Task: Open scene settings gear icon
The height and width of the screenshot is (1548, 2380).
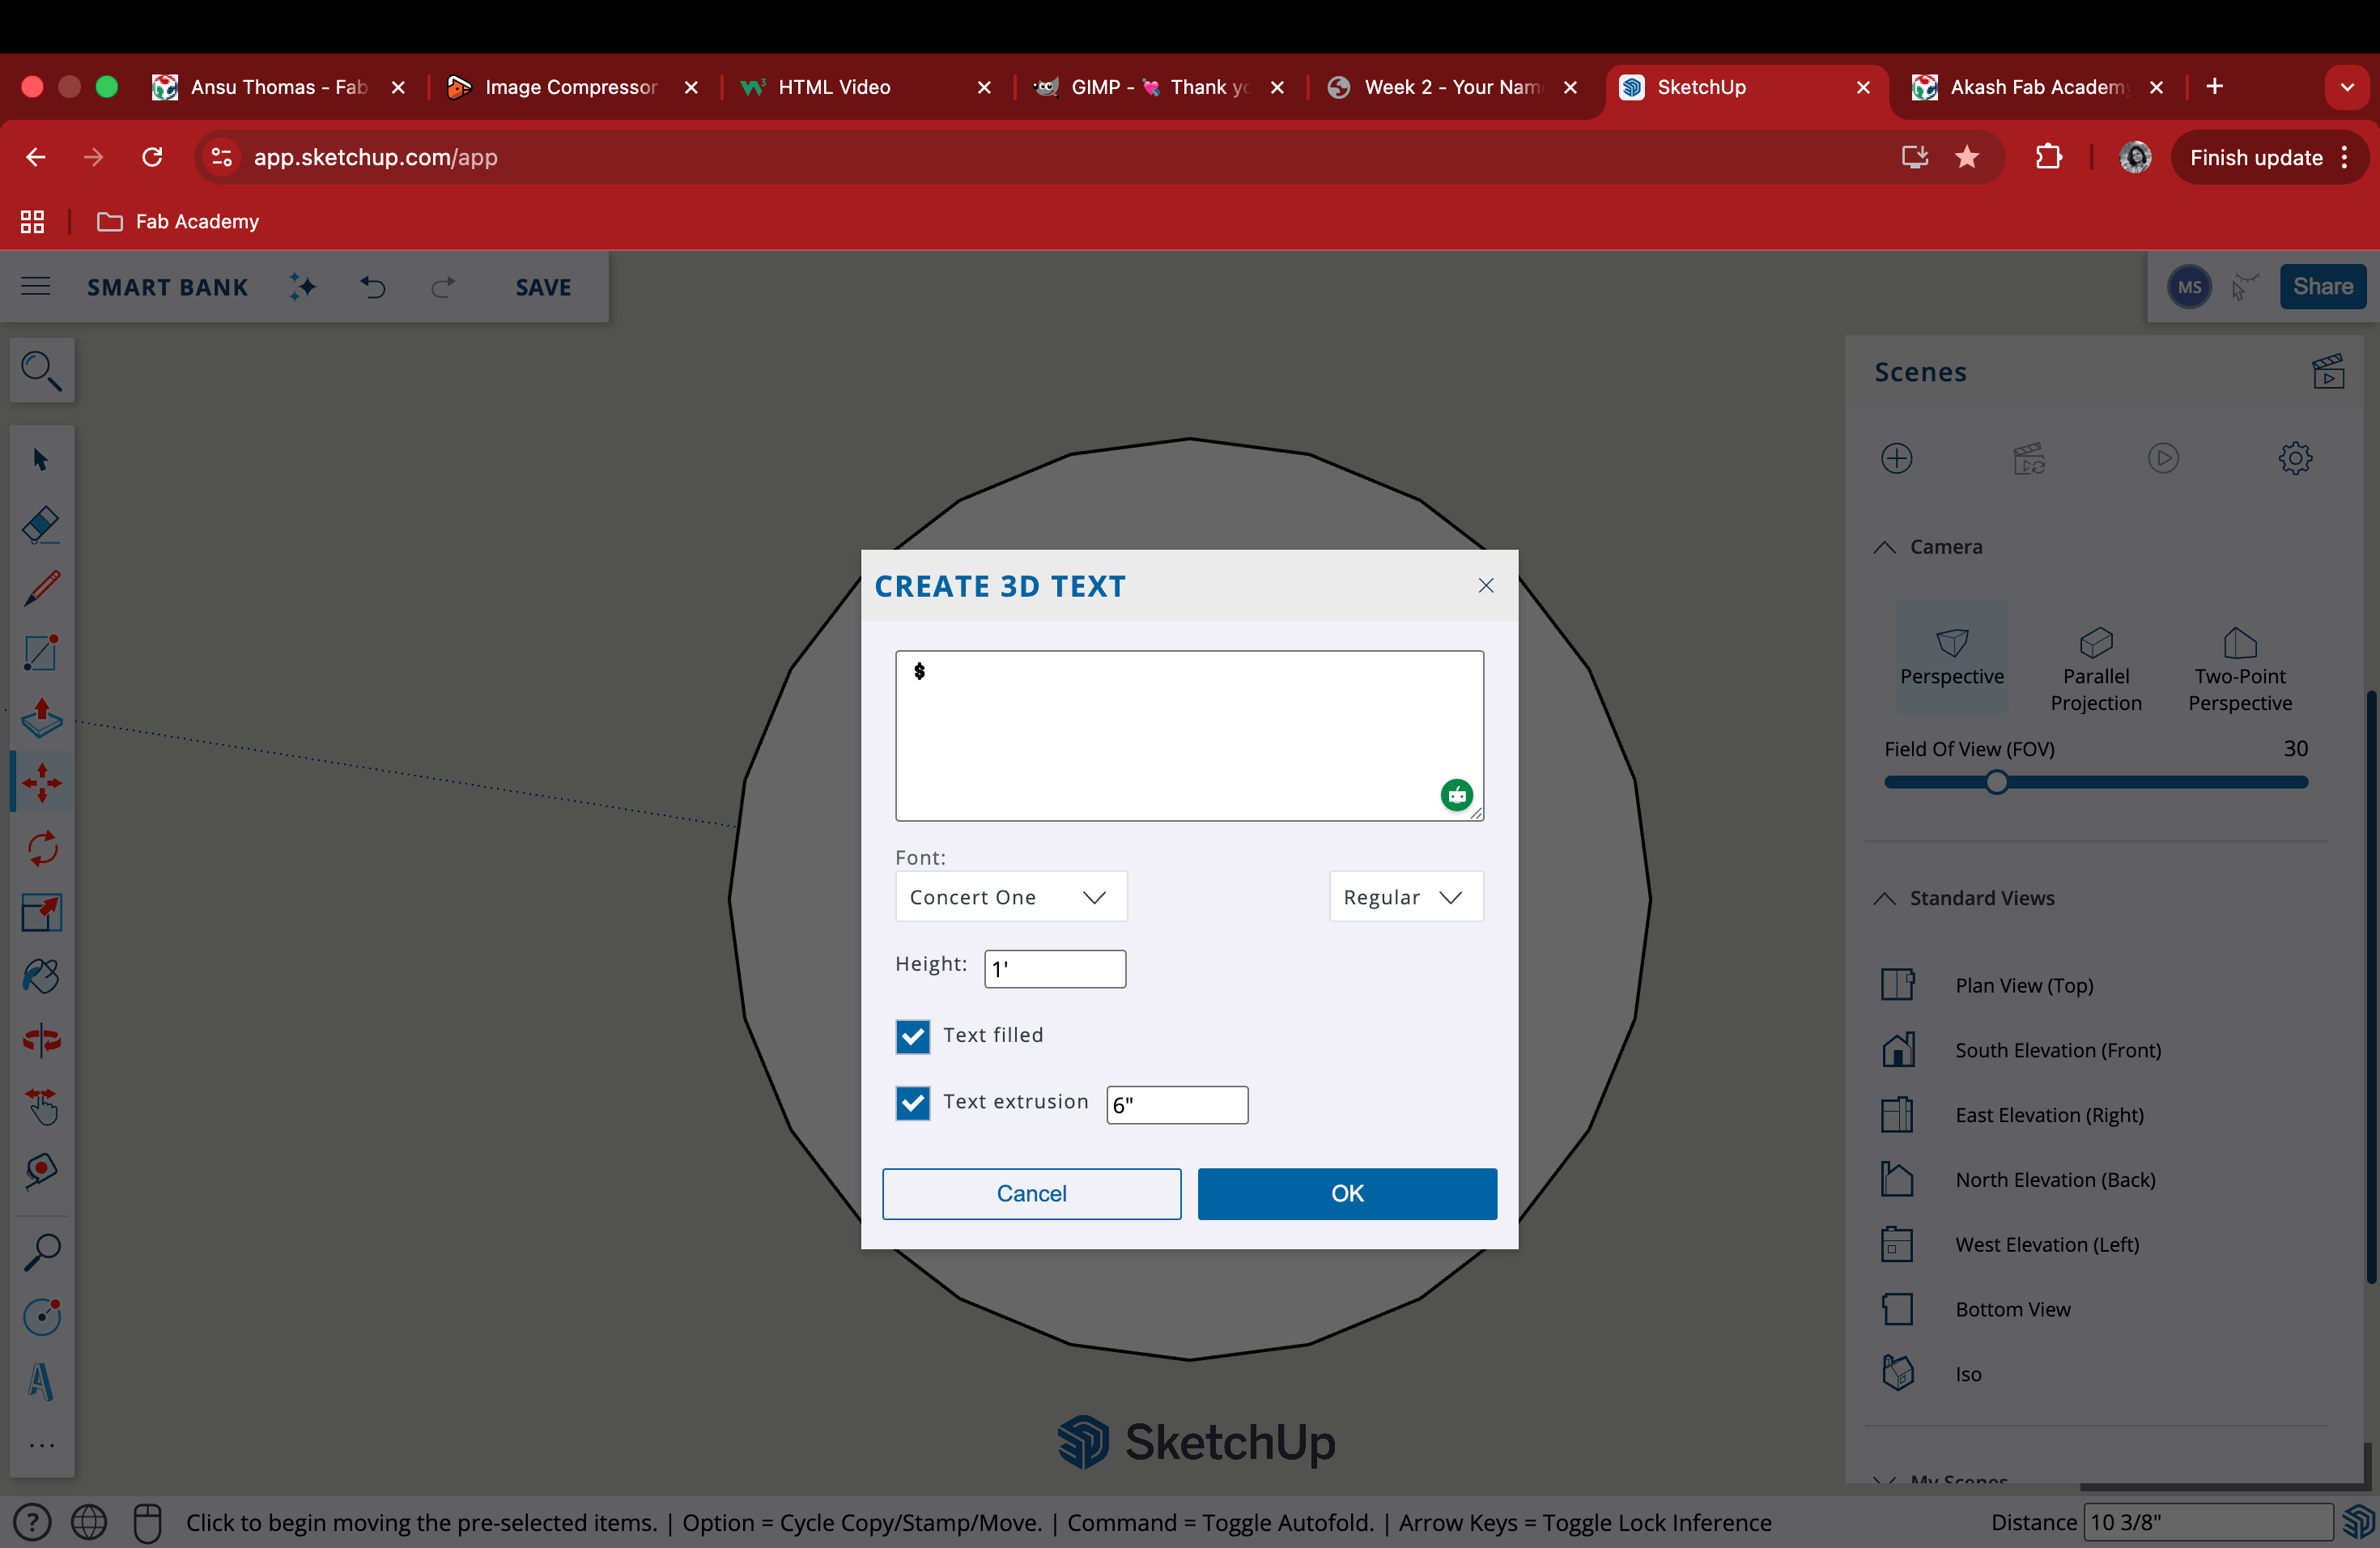Action: coord(2294,459)
